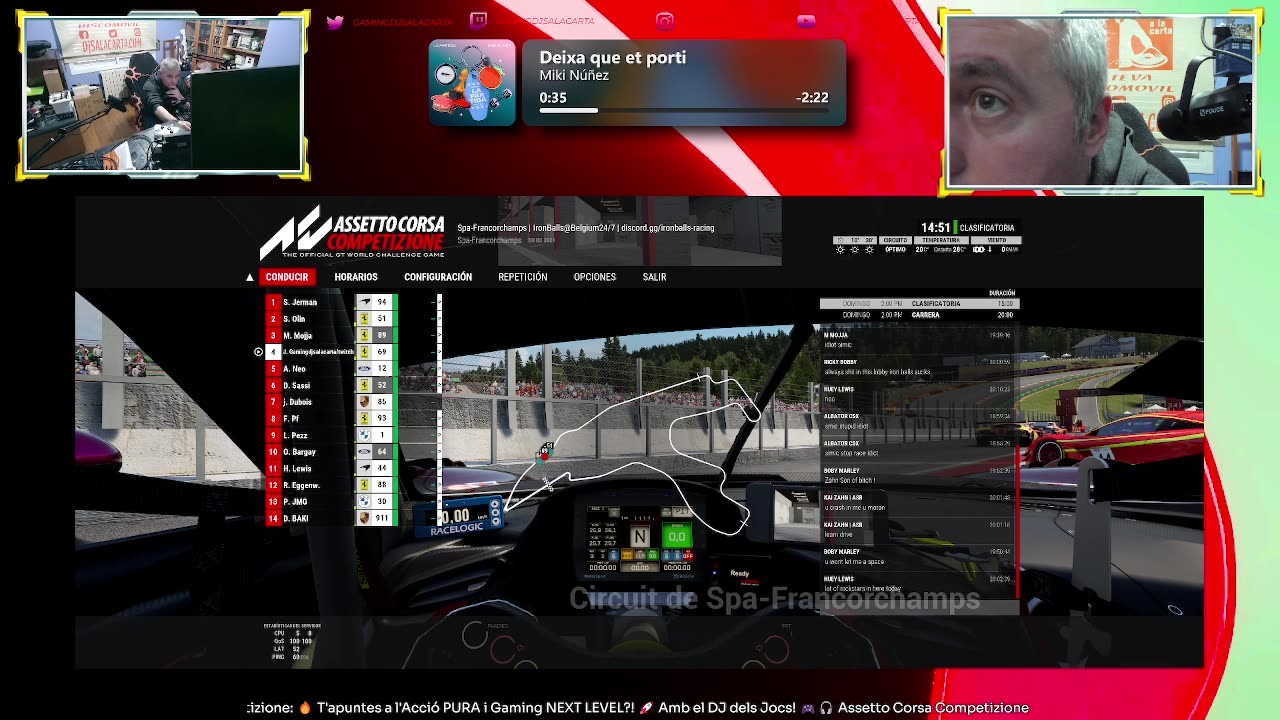Open the HORARIOS tab
This screenshot has width=1280, height=720.
(x=356, y=277)
